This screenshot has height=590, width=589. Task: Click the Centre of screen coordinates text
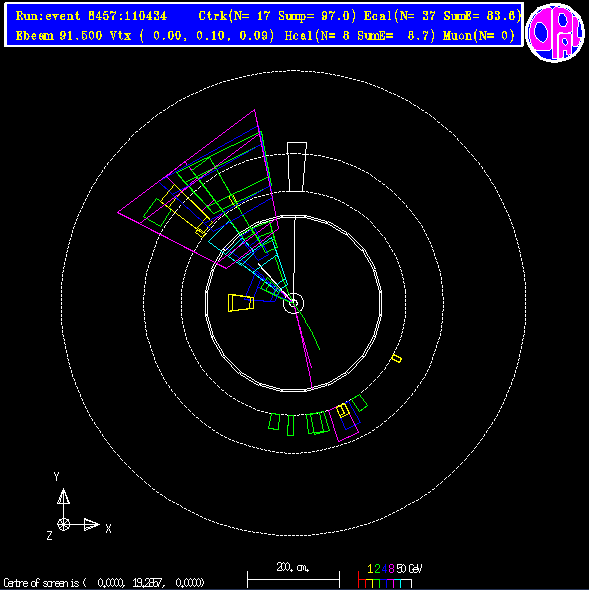104,583
